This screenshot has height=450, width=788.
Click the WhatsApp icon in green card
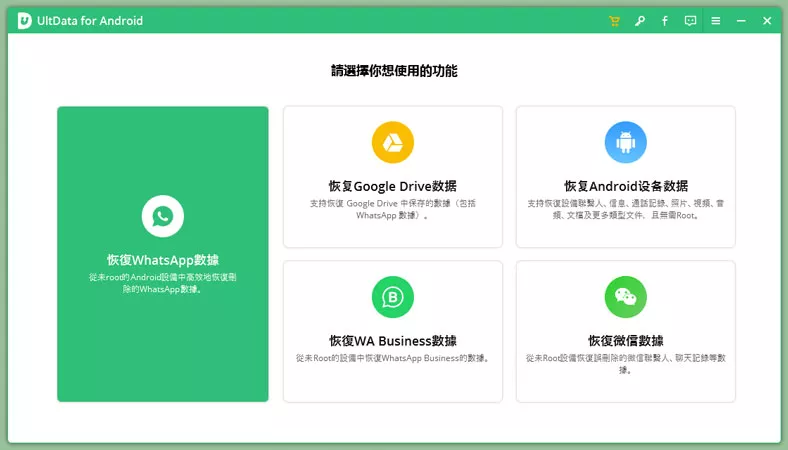(x=162, y=216)
